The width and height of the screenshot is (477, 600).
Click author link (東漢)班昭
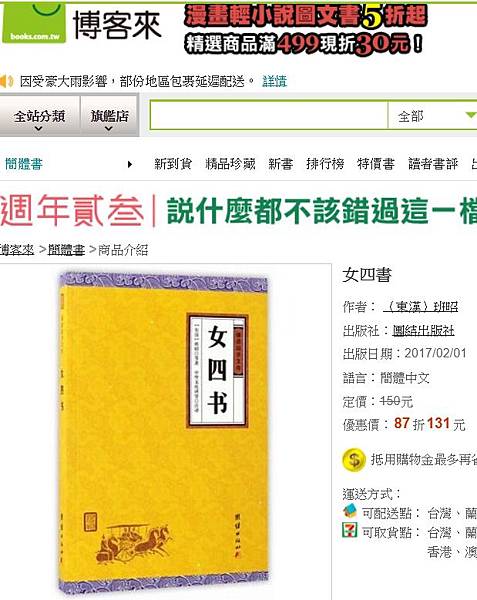pyautogui.click(x=420, y=307)
